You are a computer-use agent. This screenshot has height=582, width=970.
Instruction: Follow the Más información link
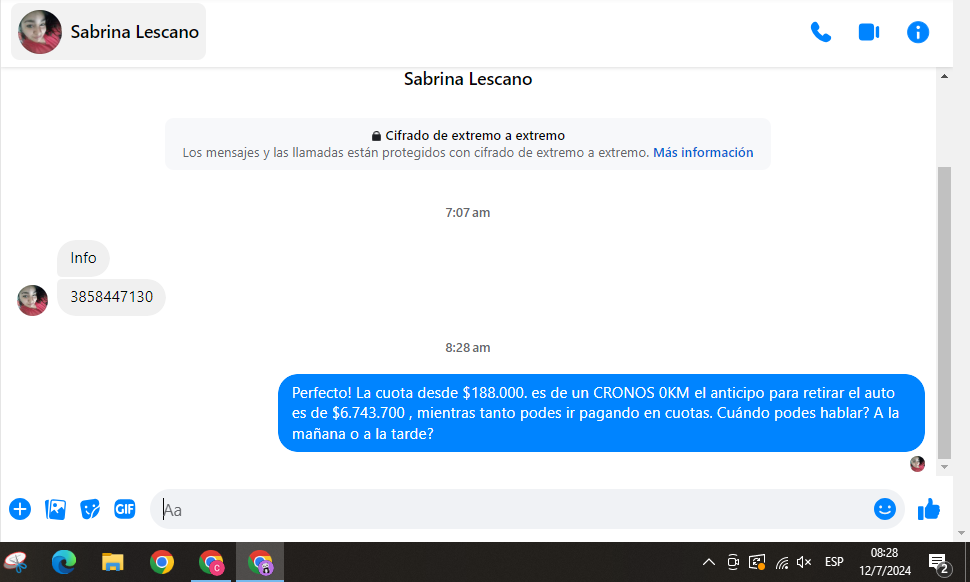[x=703, y=152]
